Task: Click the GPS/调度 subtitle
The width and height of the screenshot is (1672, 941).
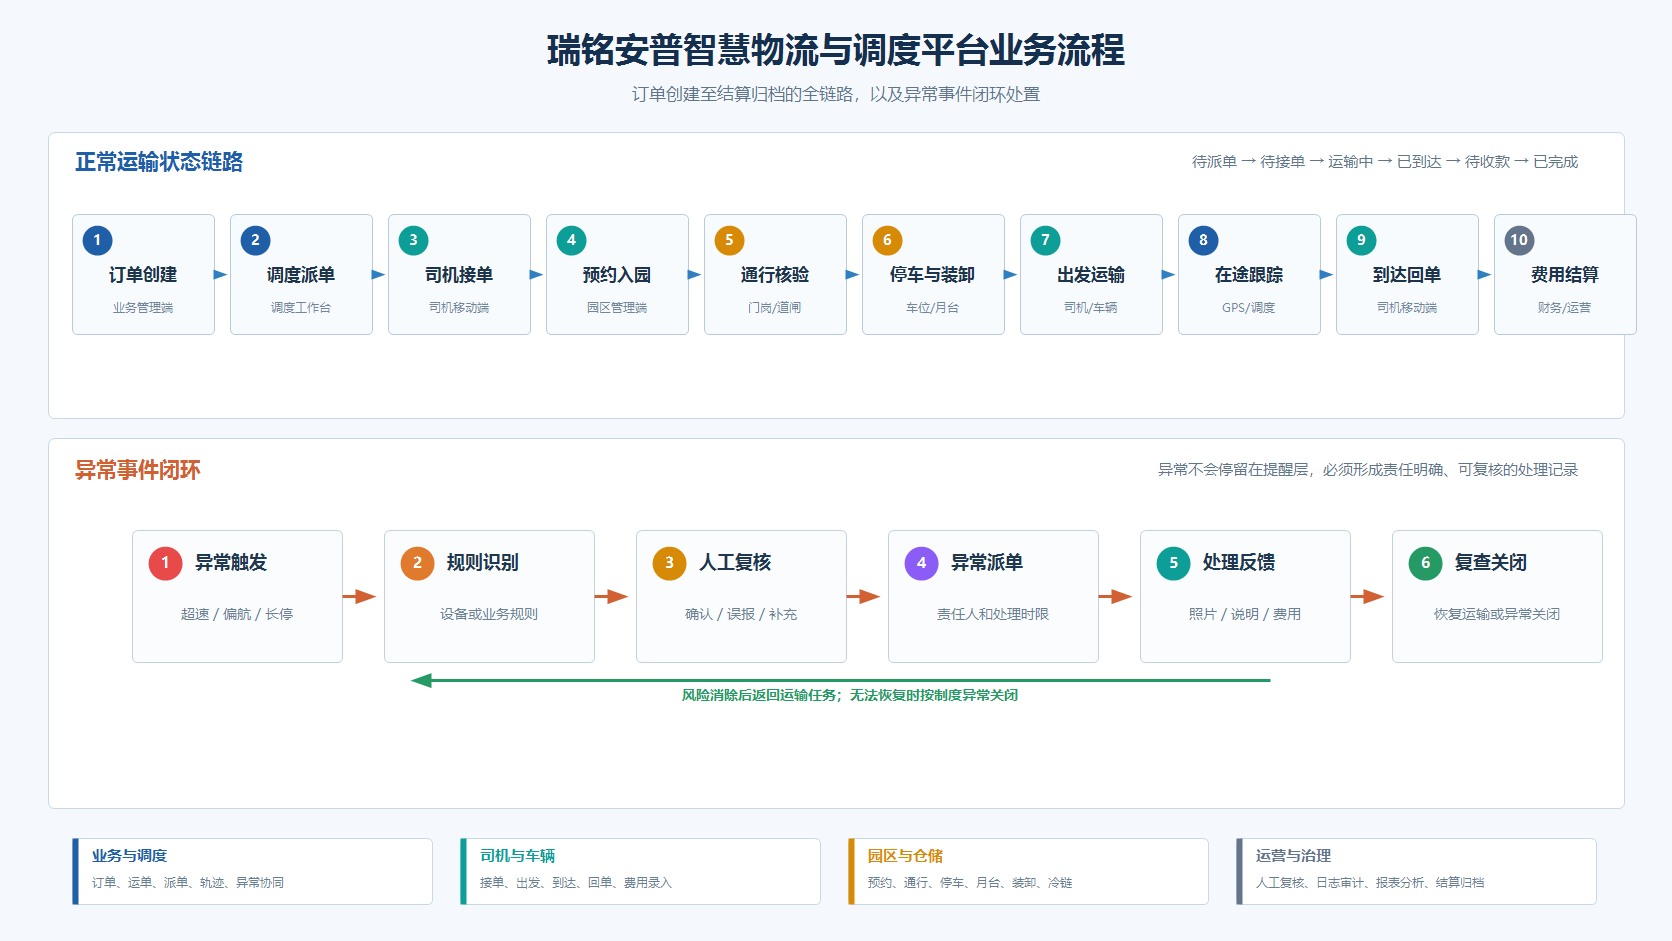Action: click(1249, 308)
